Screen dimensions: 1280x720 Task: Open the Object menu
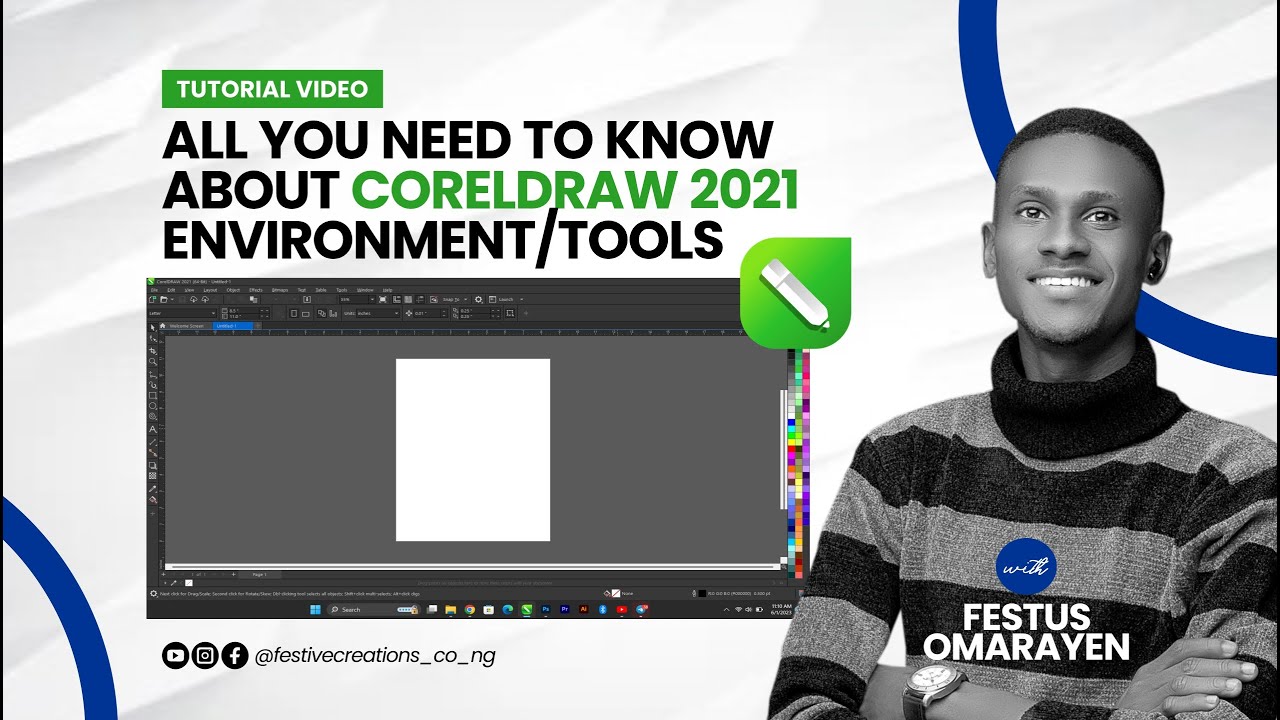pyautogui.click(x=233, y=290)
